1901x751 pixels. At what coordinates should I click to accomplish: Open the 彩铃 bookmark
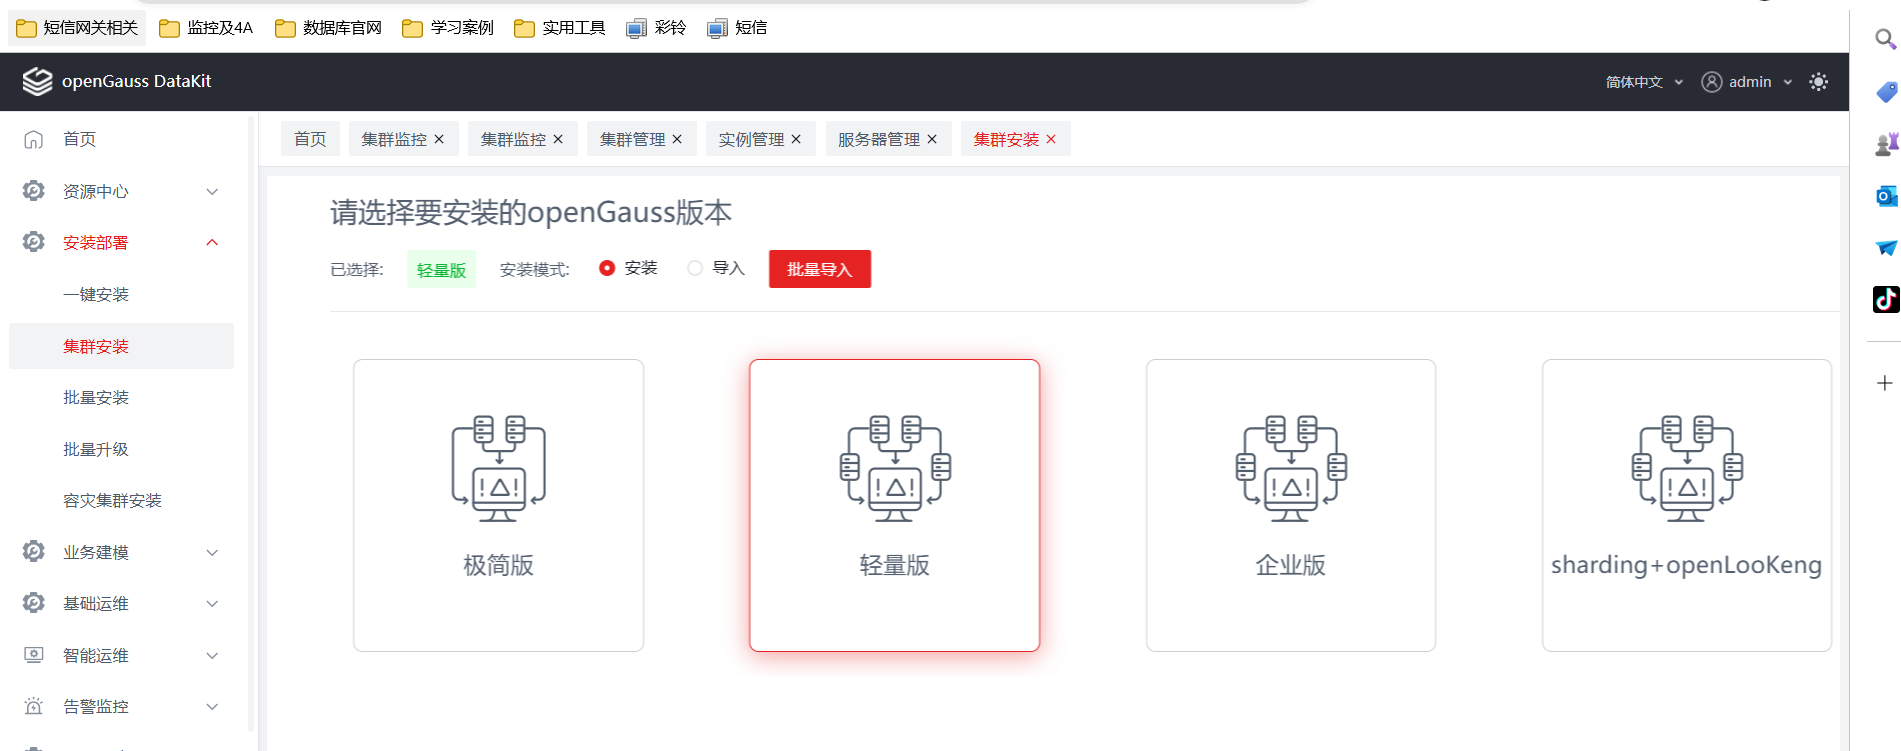pos(657,28)
